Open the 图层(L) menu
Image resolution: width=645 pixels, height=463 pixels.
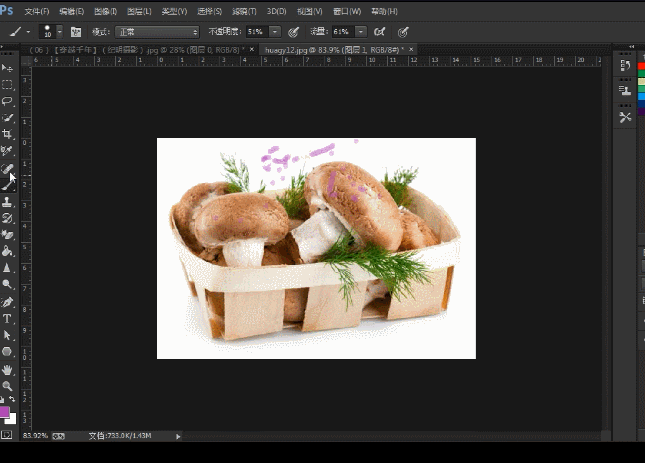139,12
